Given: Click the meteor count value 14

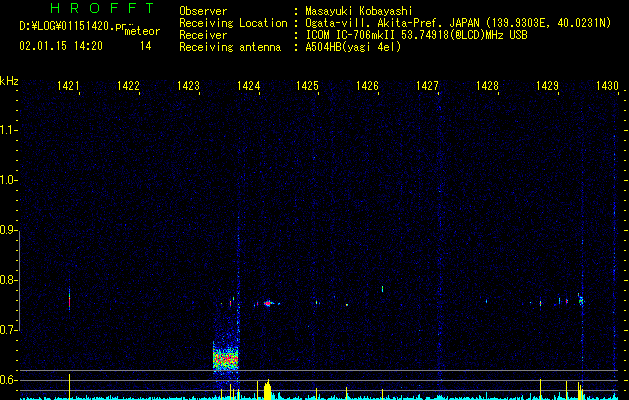Looking at the screenshot, I should (146, 46).
